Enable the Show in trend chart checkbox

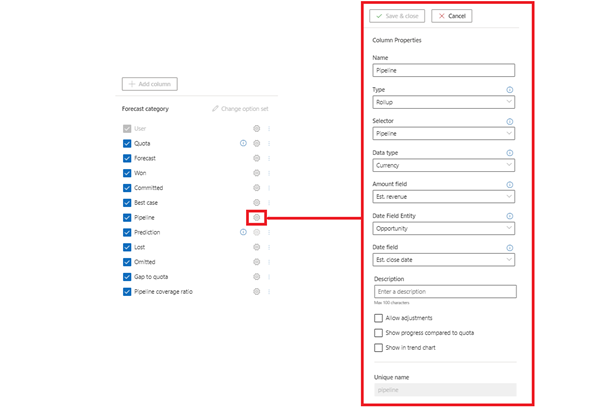[x=379, y=348]
